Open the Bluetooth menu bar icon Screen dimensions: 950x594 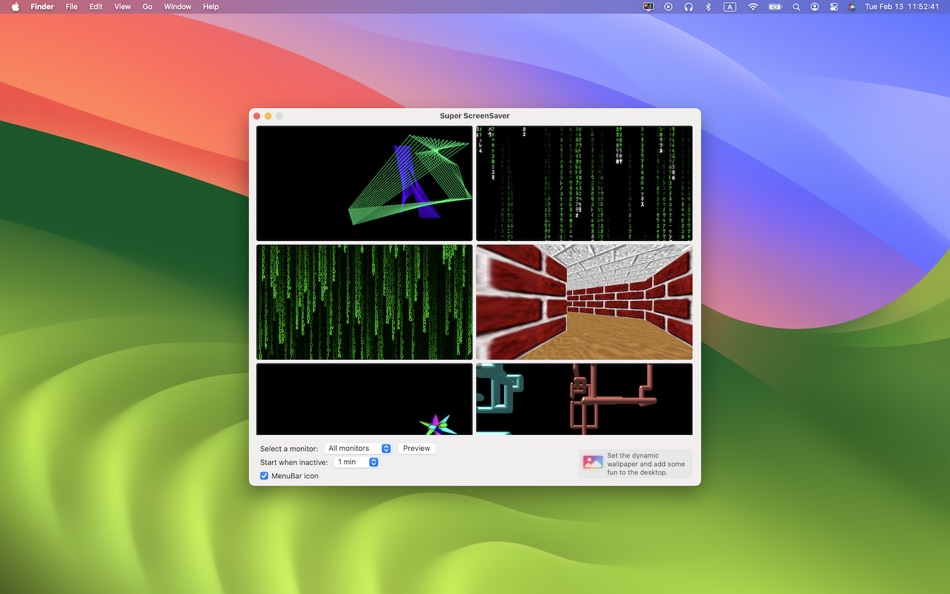708,7
